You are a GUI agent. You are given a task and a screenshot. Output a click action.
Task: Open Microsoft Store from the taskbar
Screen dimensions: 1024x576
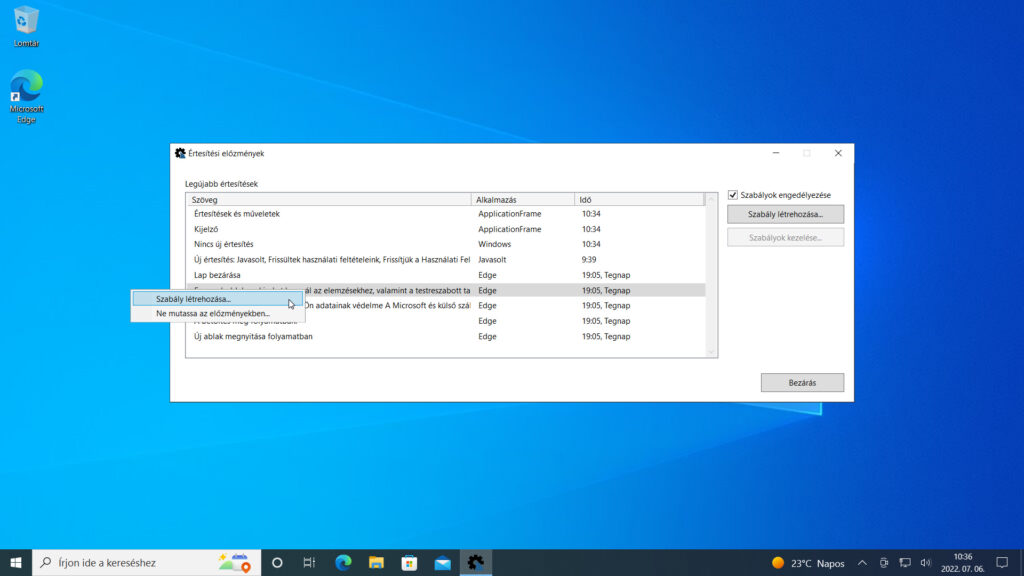[x=409, y=562]
